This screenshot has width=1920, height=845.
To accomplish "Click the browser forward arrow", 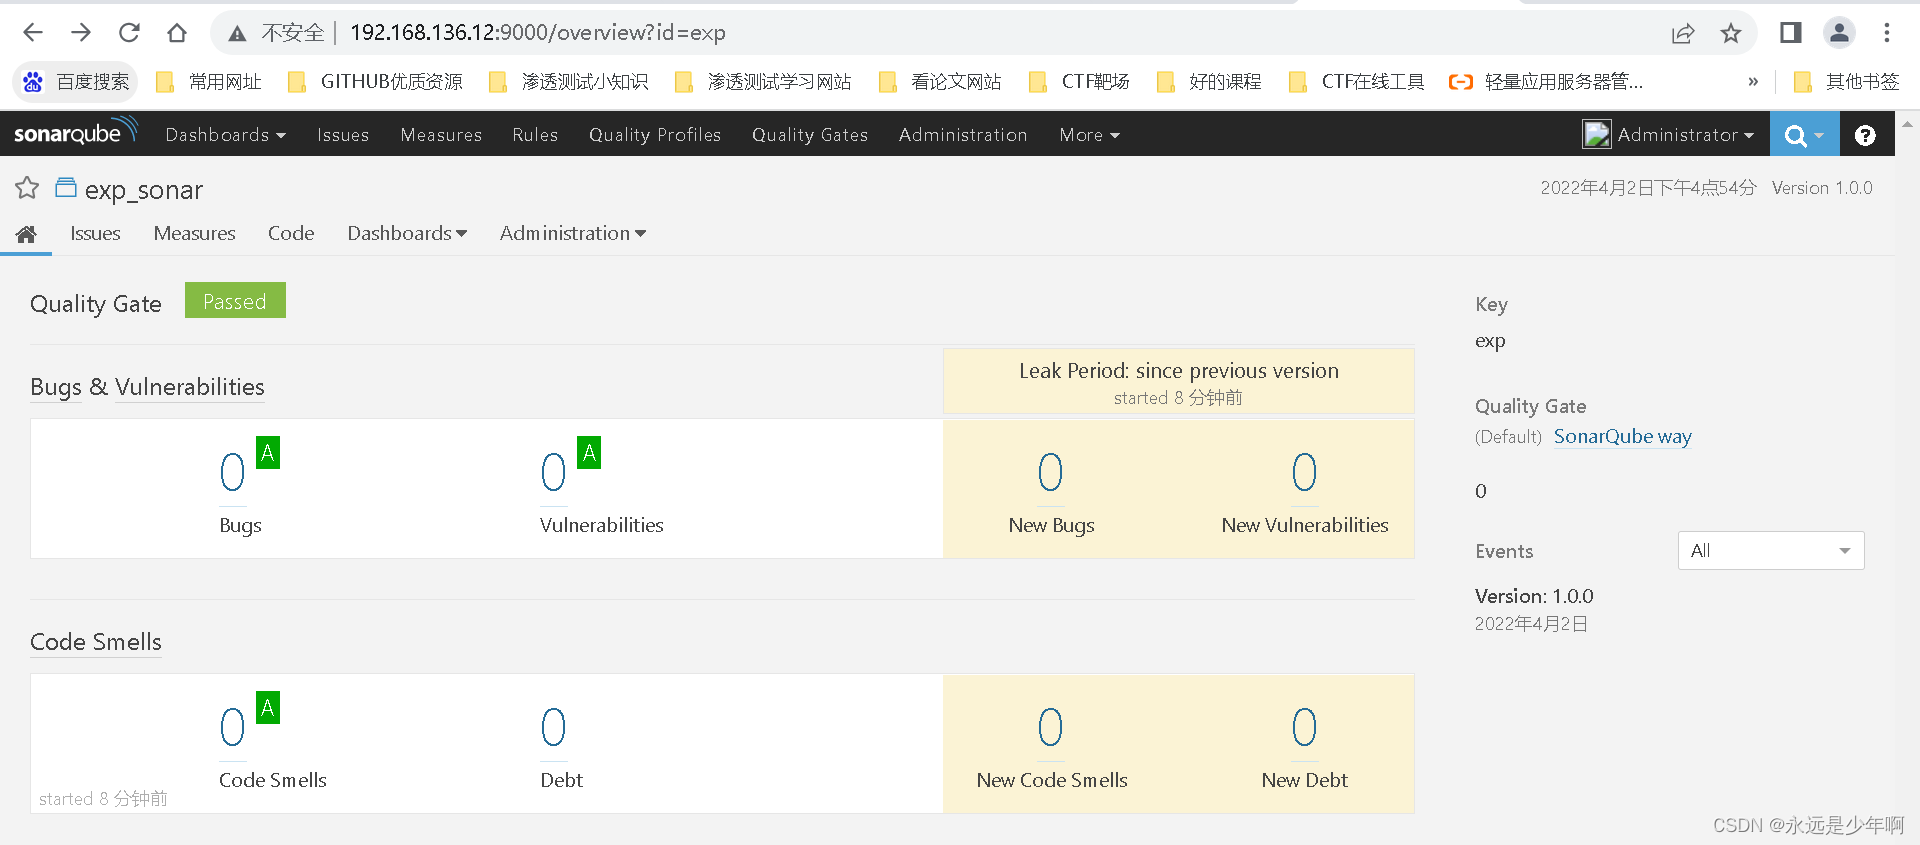I will click(x=81, y=33).
